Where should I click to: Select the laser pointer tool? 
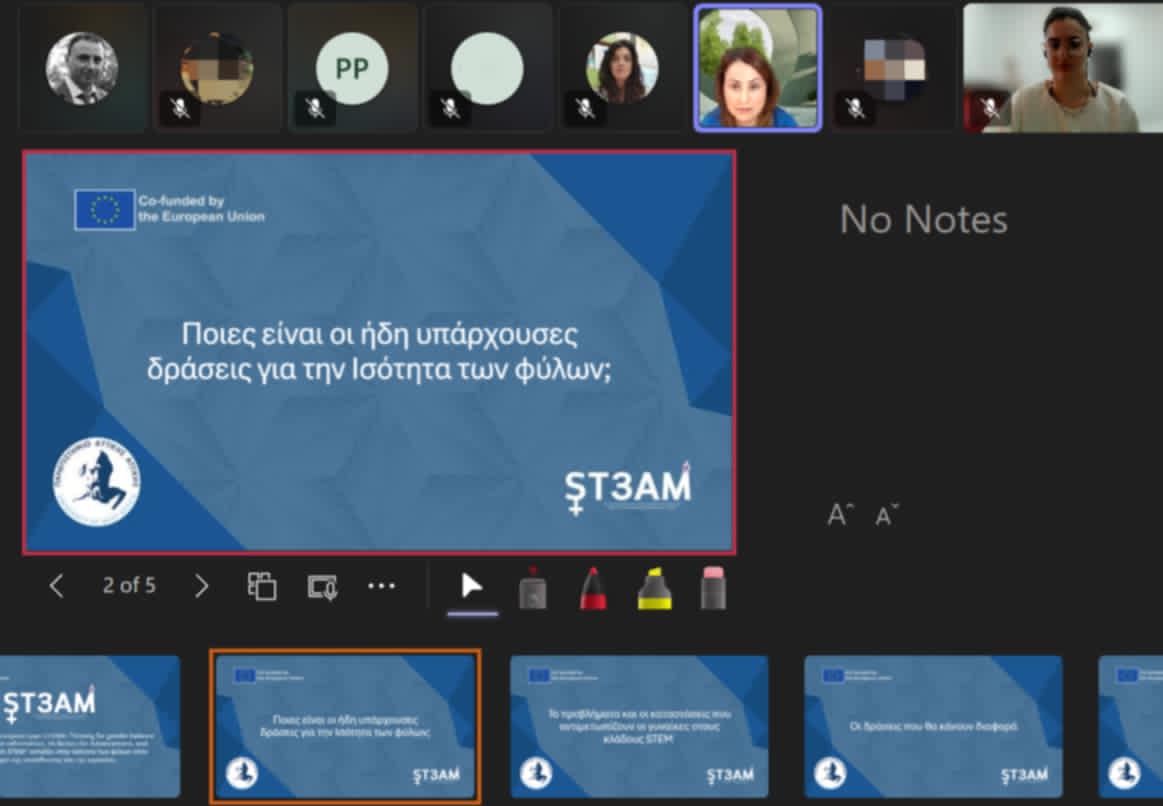point(533,589)
